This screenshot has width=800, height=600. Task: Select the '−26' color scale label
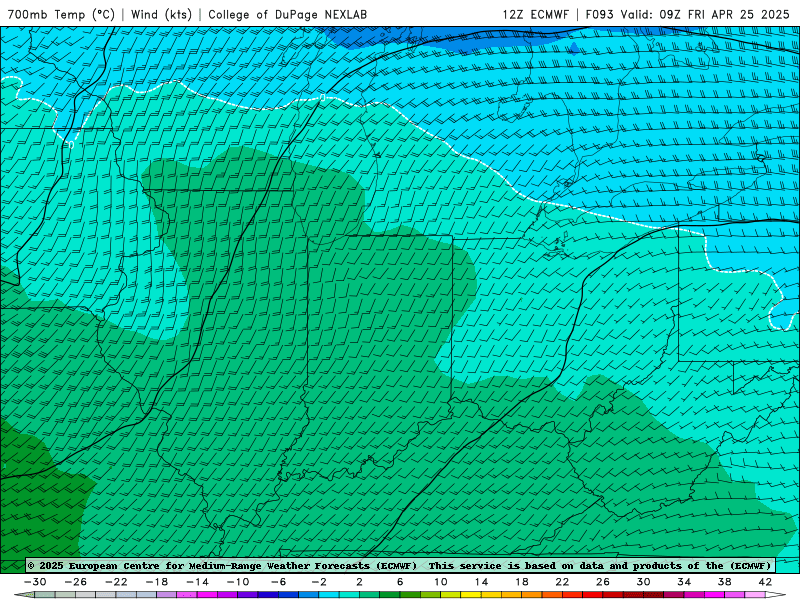coord(76,582)
